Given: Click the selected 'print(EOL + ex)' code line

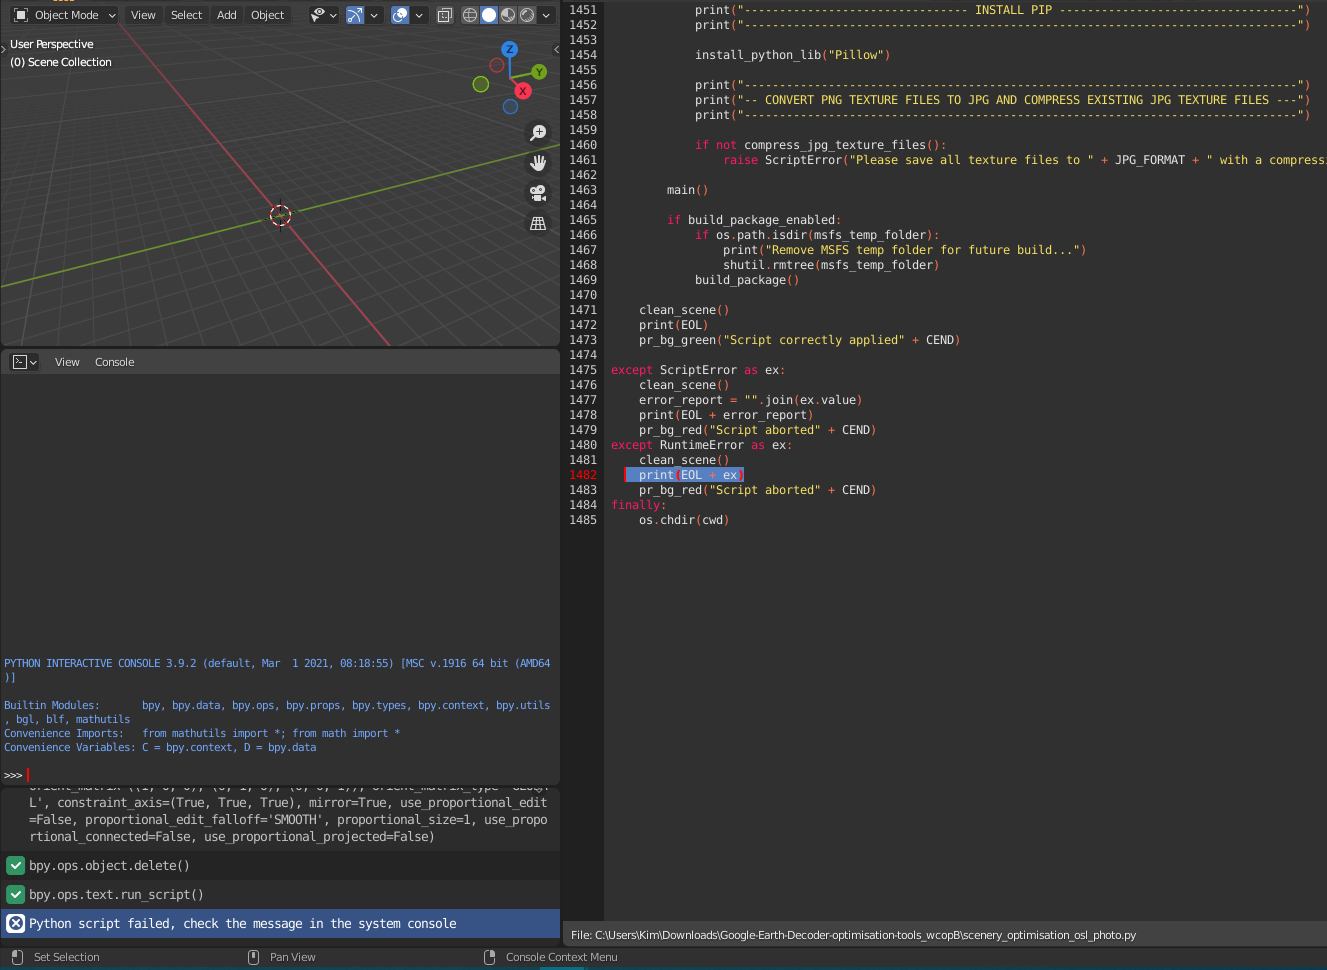Looking at the screenshot, I should click(690, 475).
